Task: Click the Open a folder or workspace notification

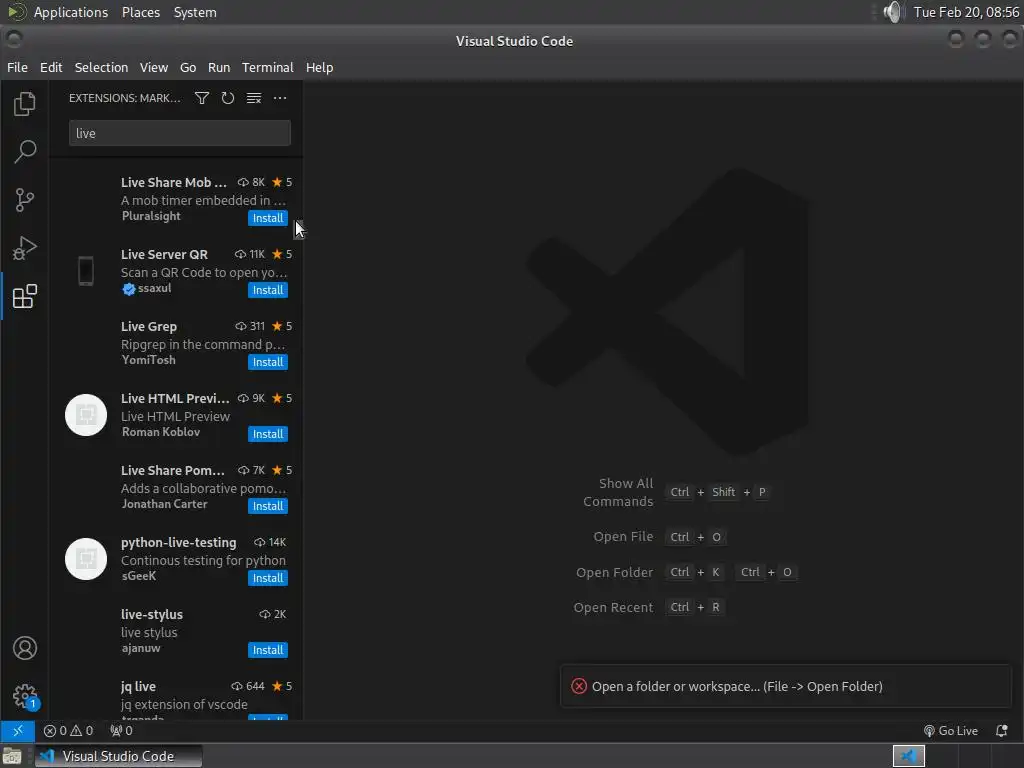Action: point(786,686)
